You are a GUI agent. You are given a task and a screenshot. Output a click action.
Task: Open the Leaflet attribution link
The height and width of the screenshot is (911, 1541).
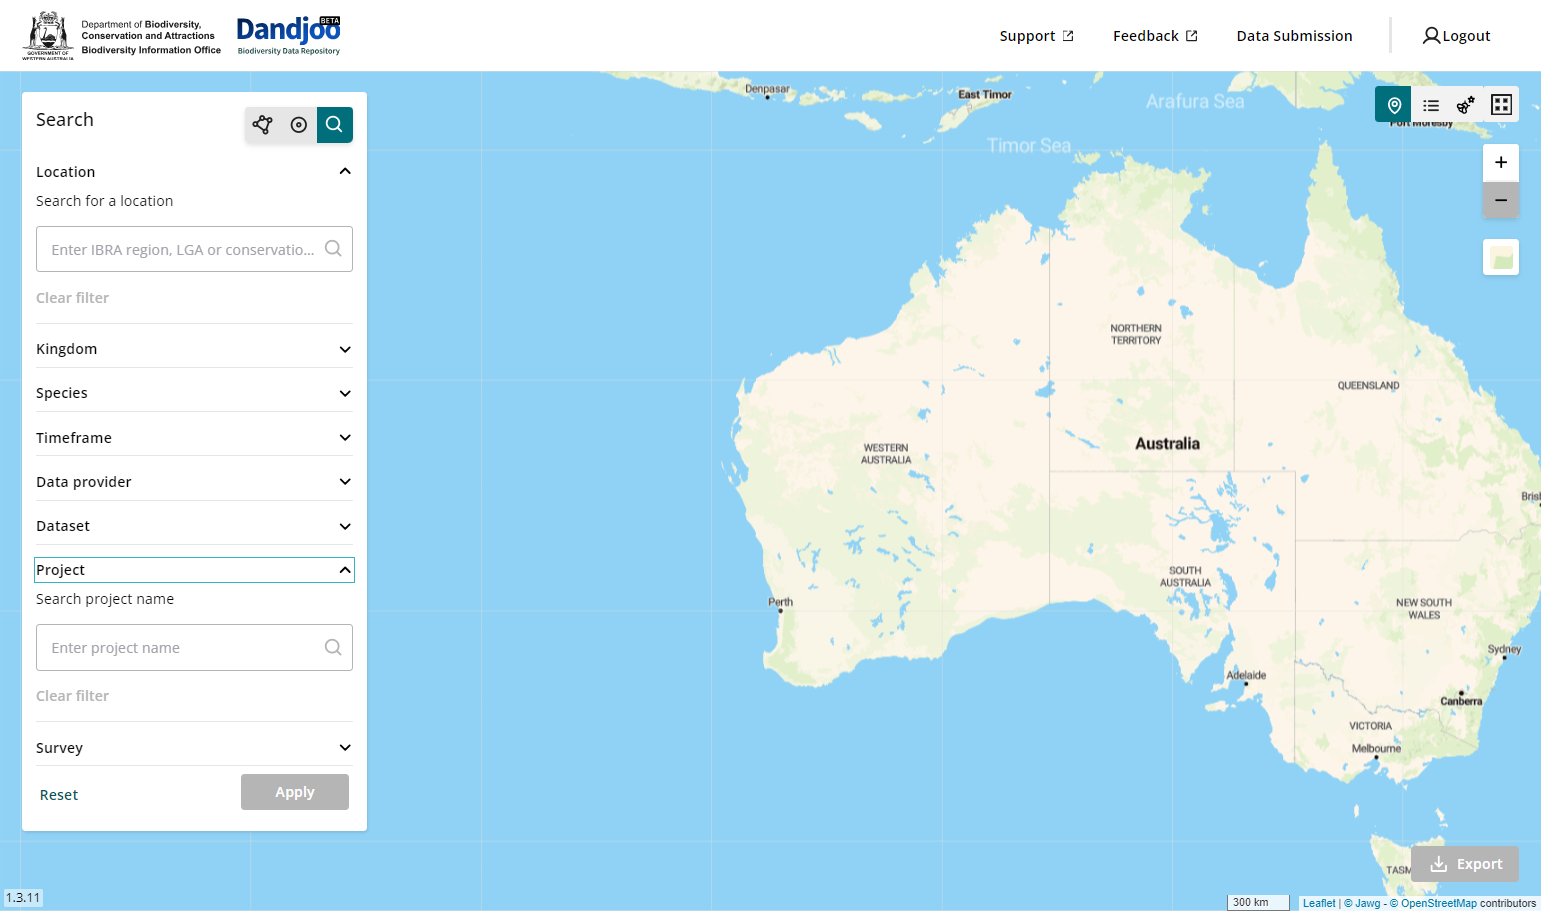coord(1319,903)
